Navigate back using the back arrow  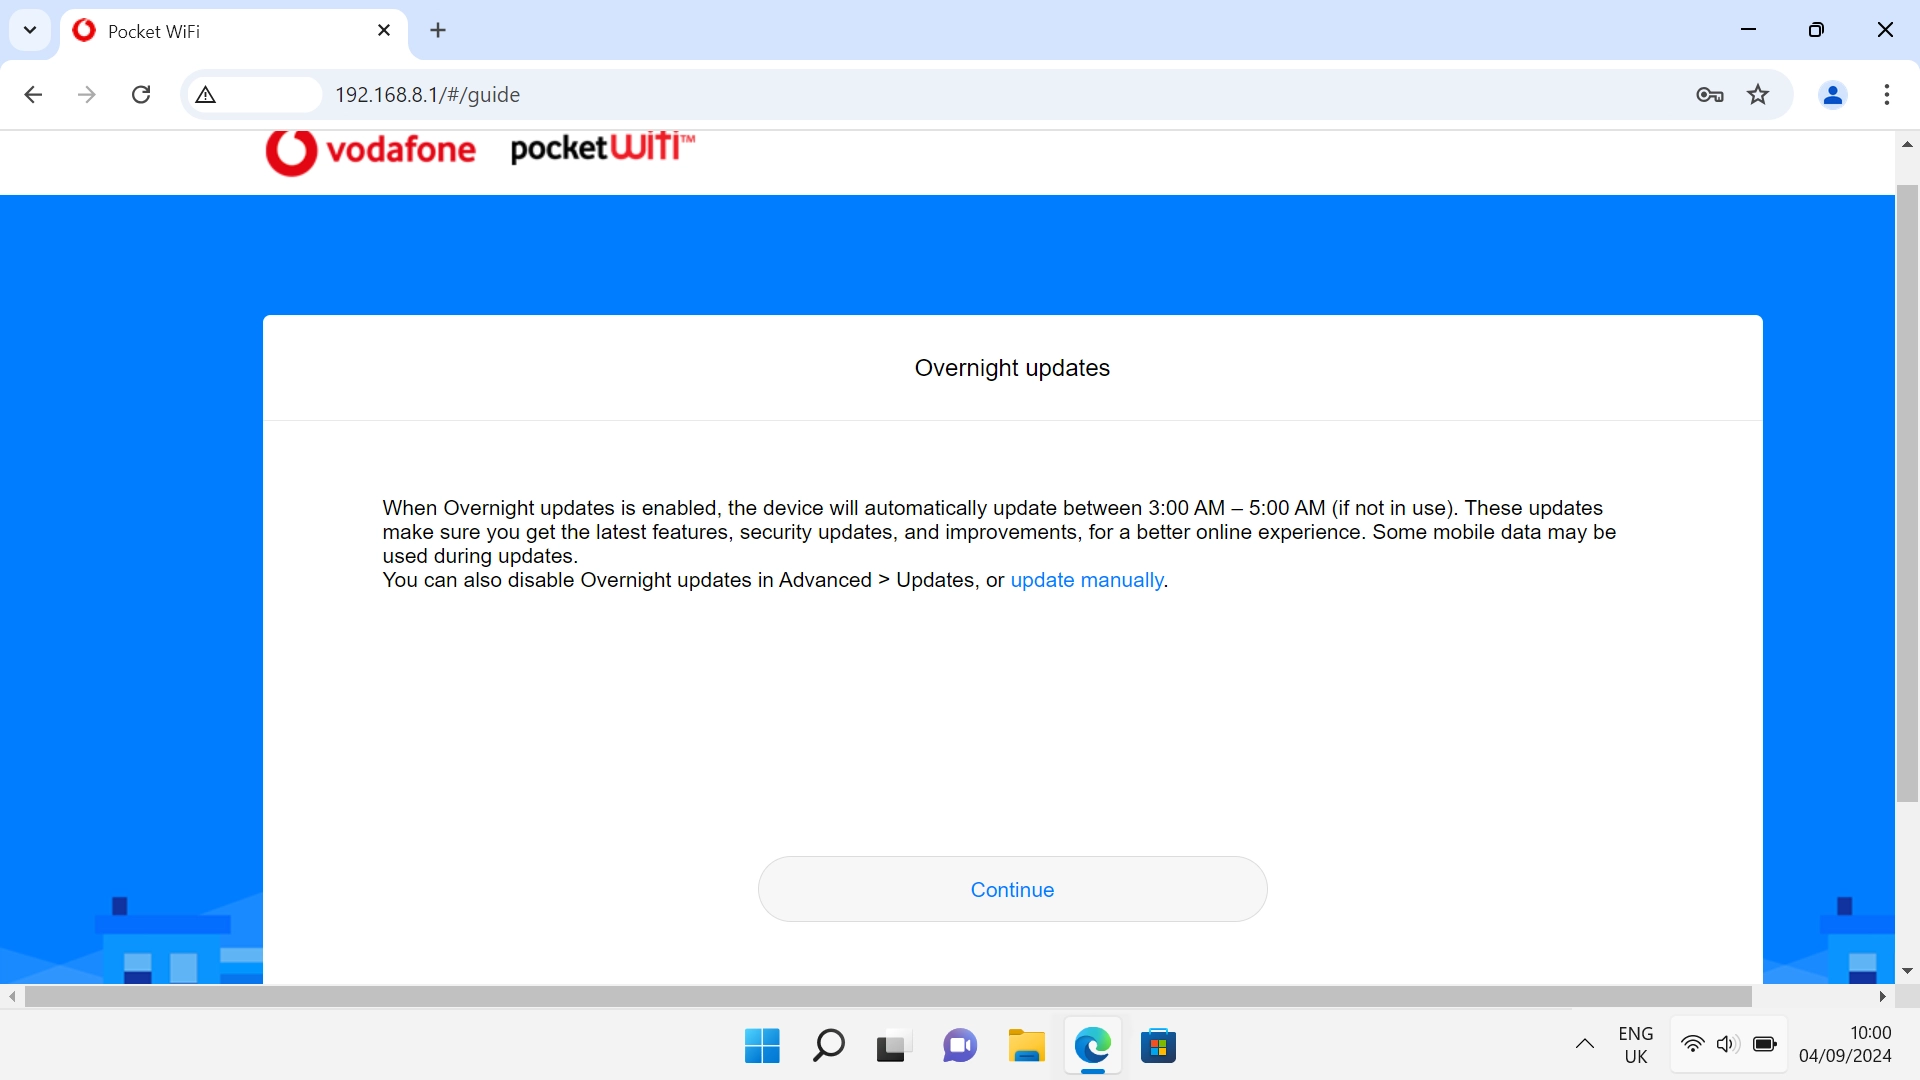click(x=33, y=94)
